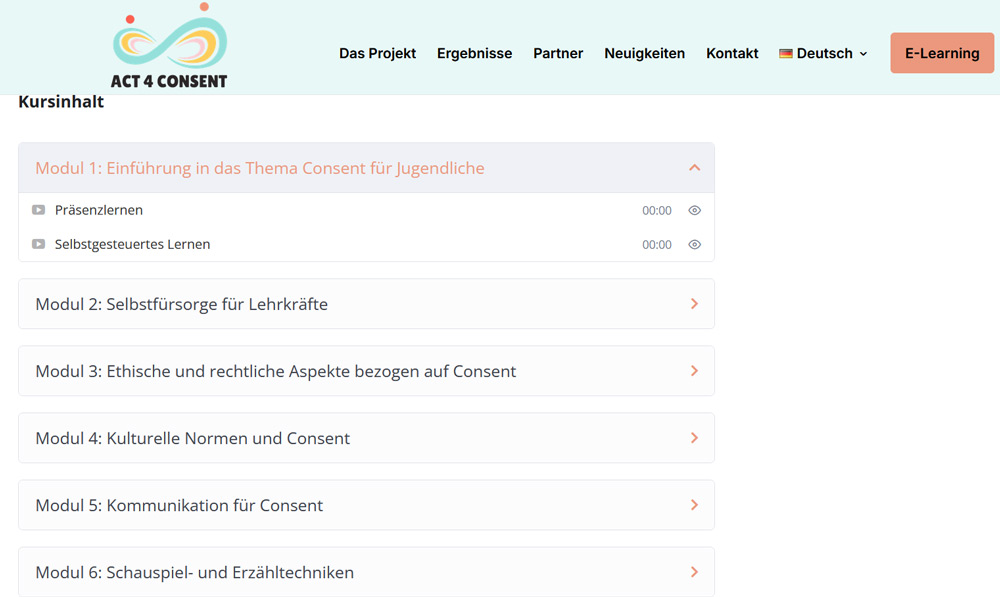Go to the Ergebnisse menu item

pyautogui.click(x=474, y=54)
